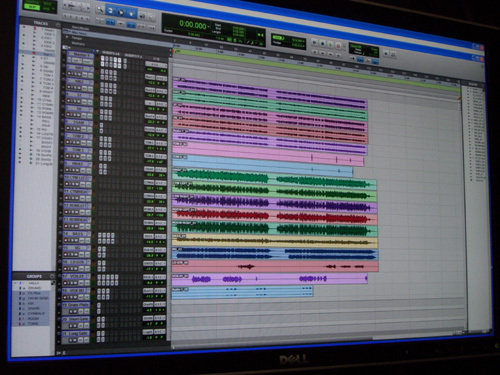This screenshot has height=375, width=500.
Task: Click the transport Play button
Action: pos(330,44)
